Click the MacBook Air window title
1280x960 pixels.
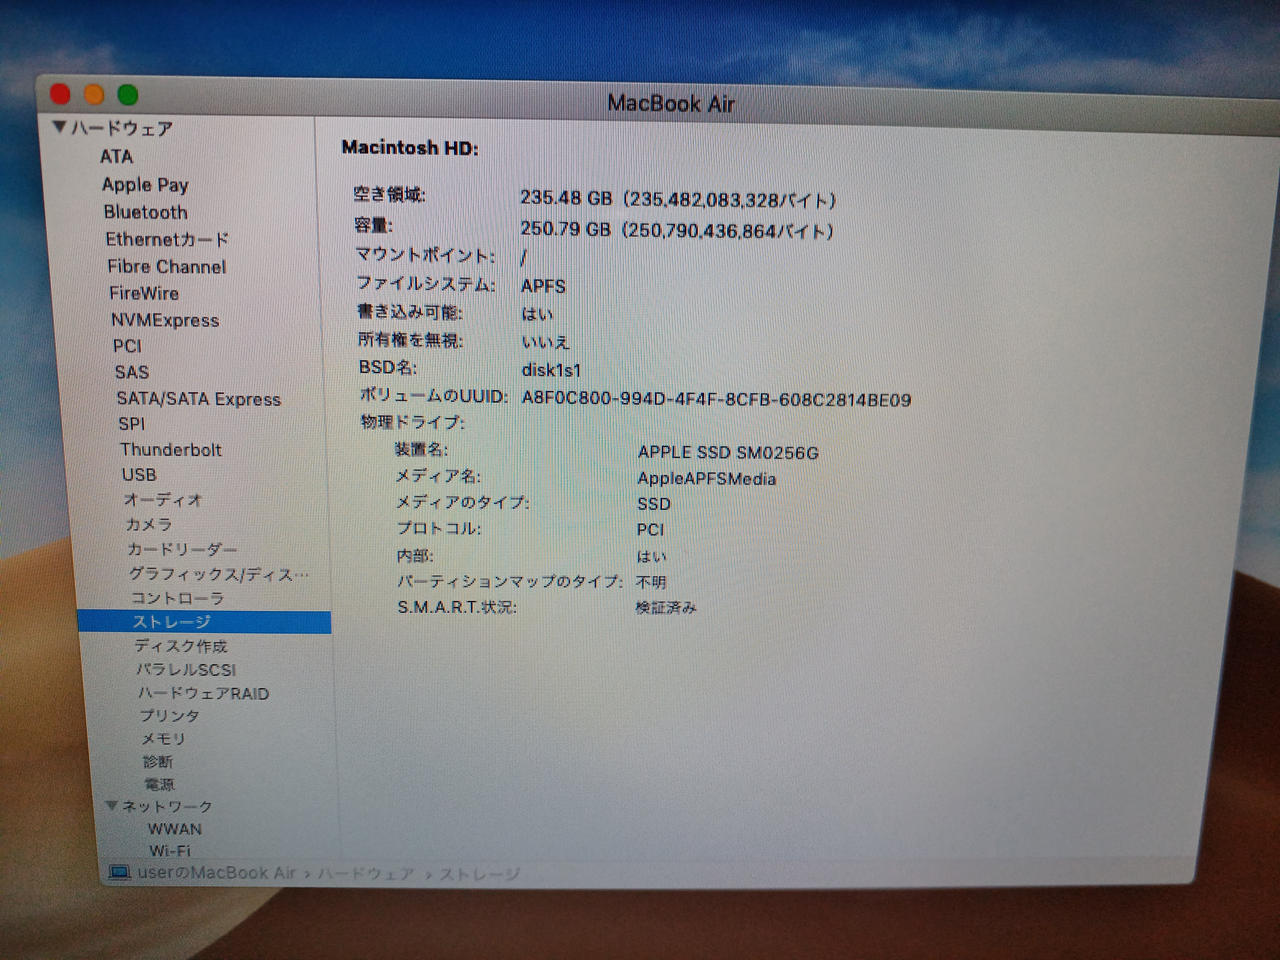[671, 103]
